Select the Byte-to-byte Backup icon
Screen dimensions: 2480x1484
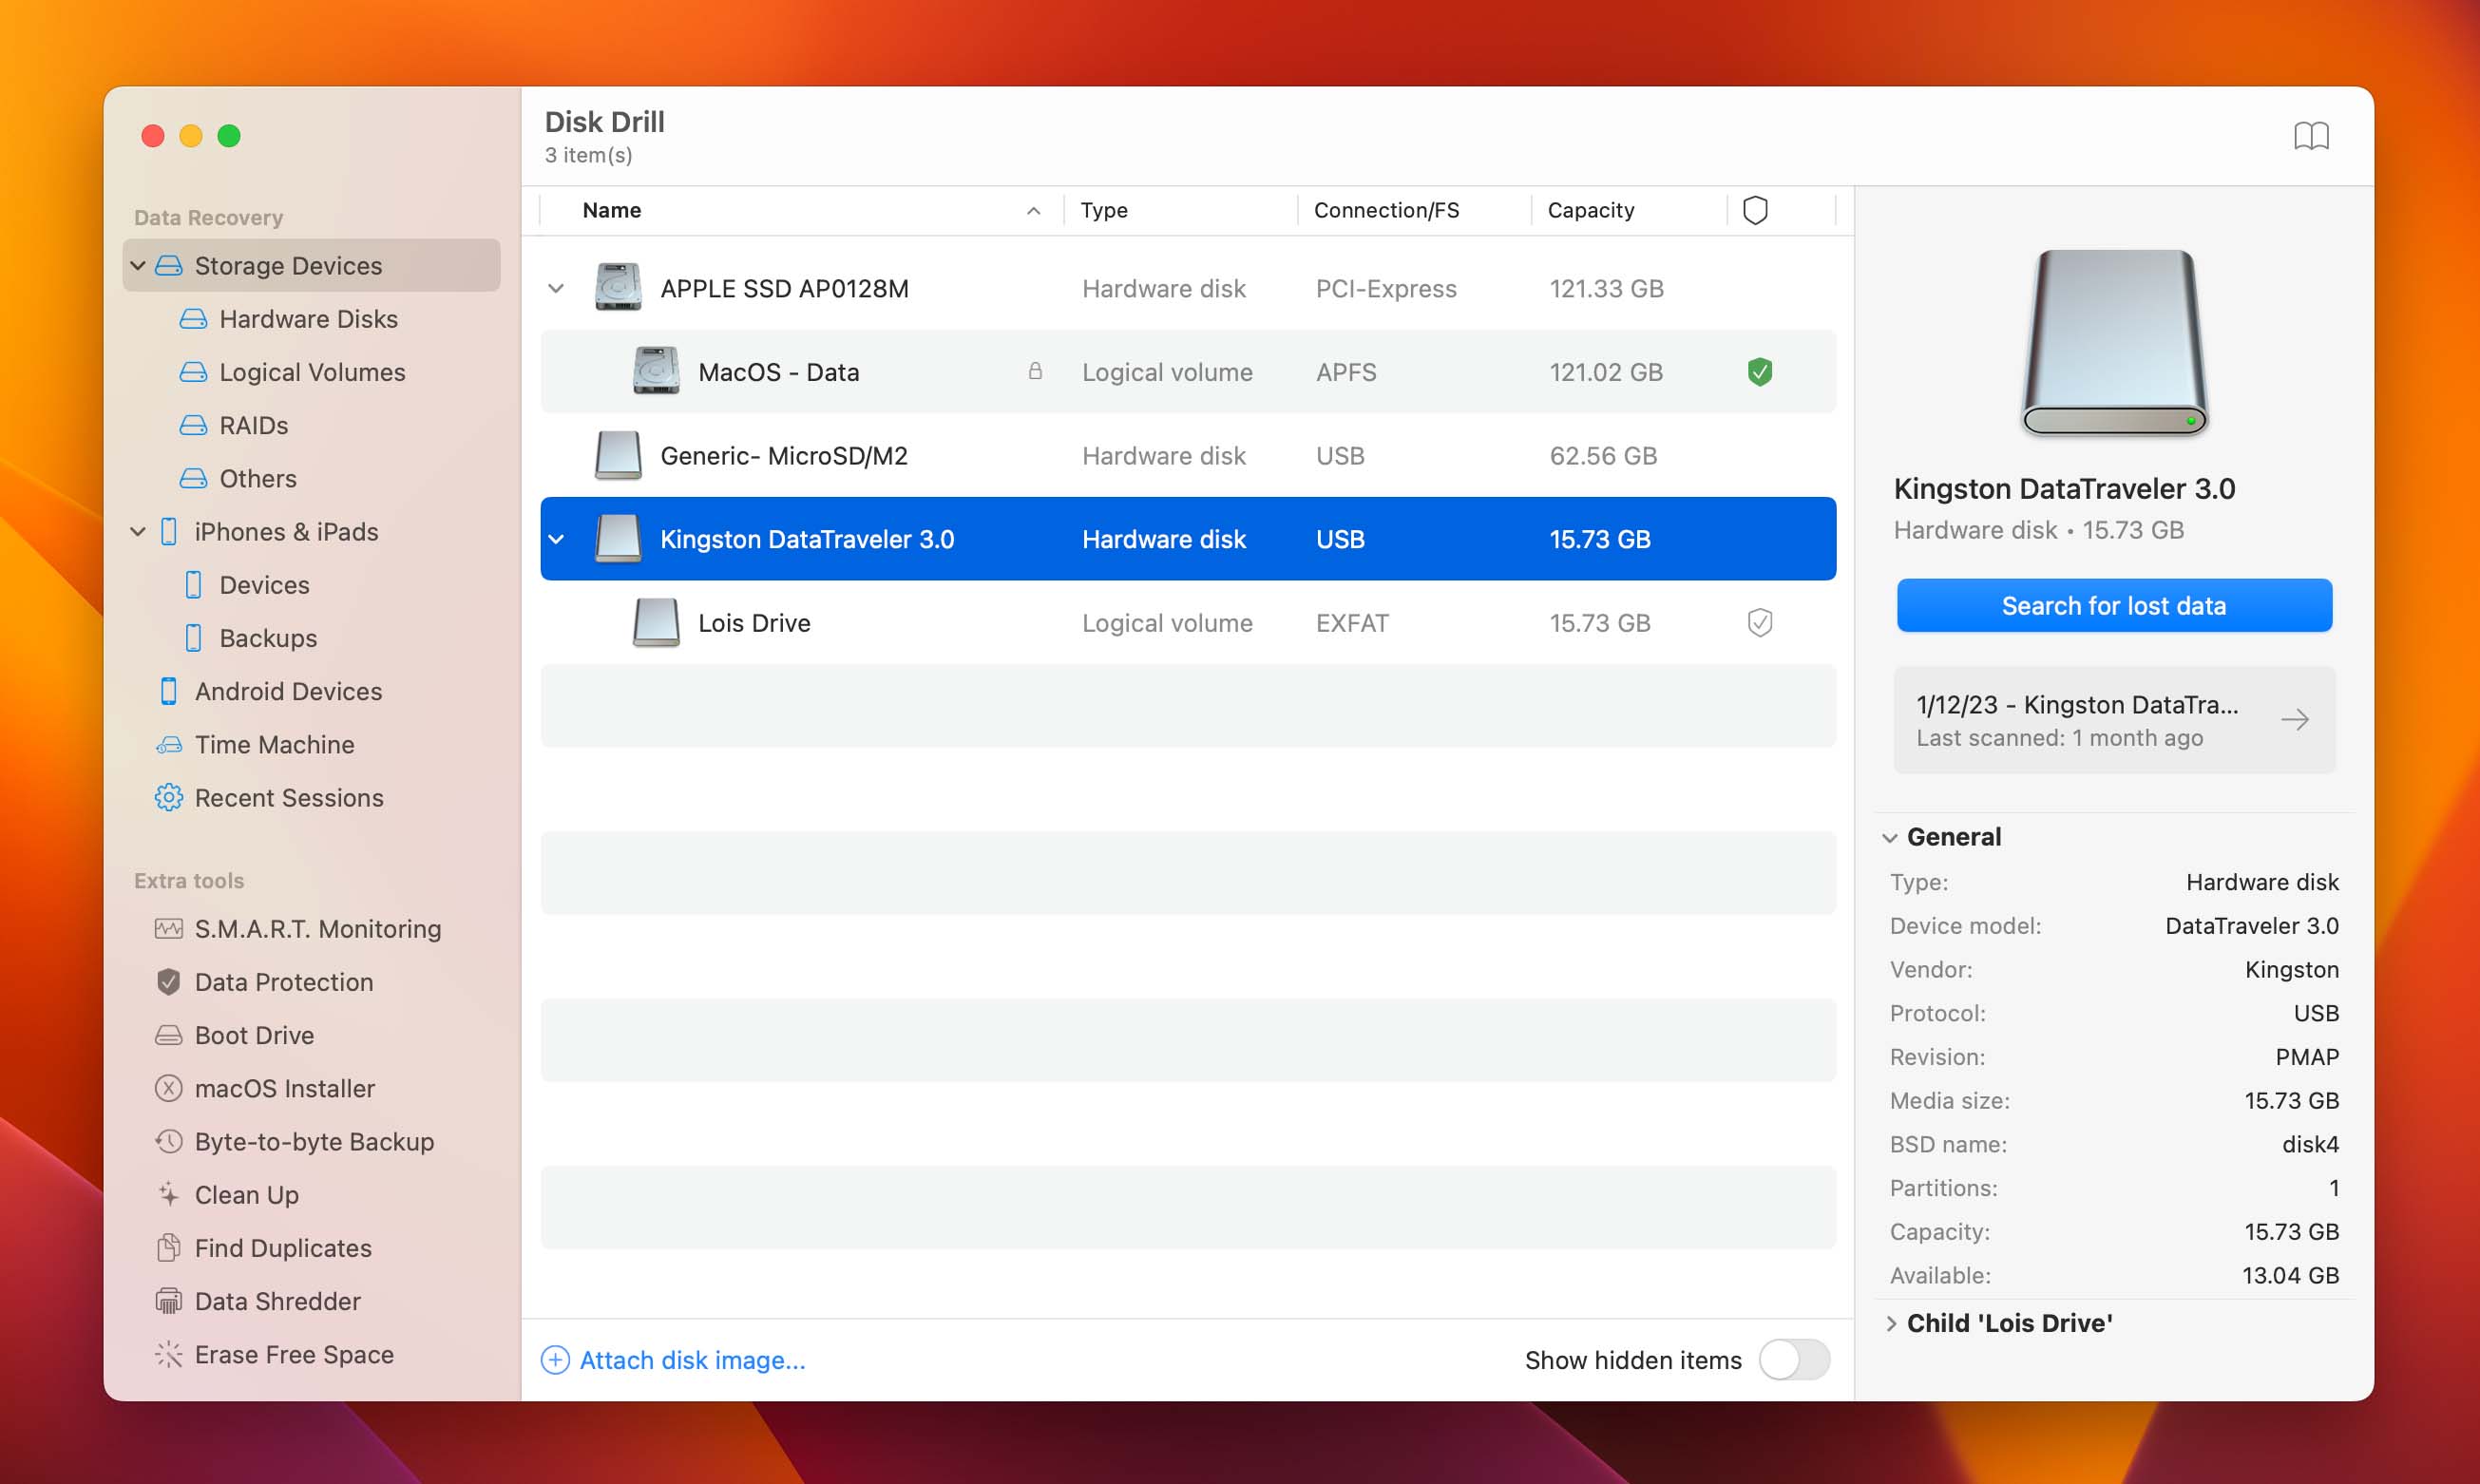pyautogui.click(x=168, y=1141)
